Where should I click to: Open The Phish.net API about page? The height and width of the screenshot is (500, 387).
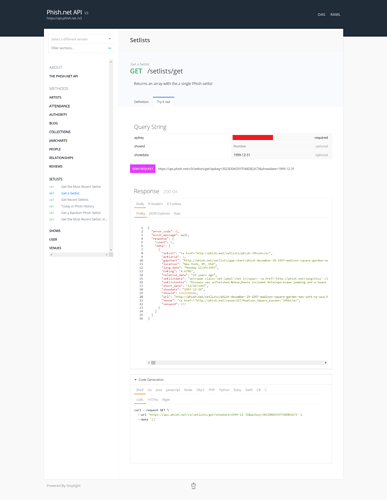[x=63, y=76]
